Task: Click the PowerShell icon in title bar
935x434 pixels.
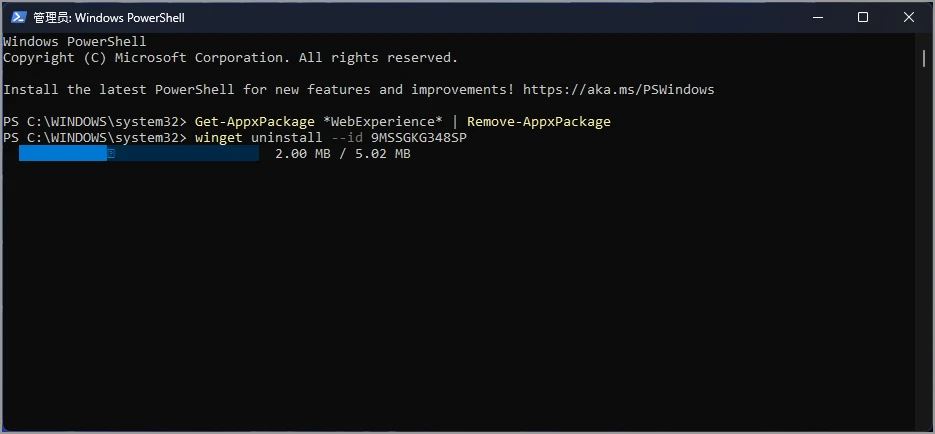Action: pyautogui.click(x=17, y=17)
